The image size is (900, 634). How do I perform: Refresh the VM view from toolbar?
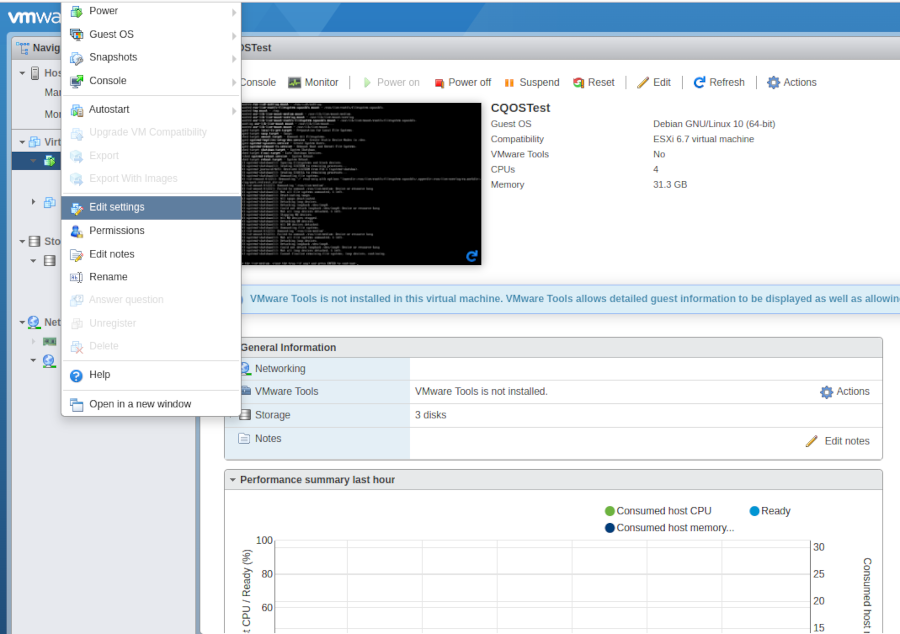pyautogui.click(x=719, y=83)
